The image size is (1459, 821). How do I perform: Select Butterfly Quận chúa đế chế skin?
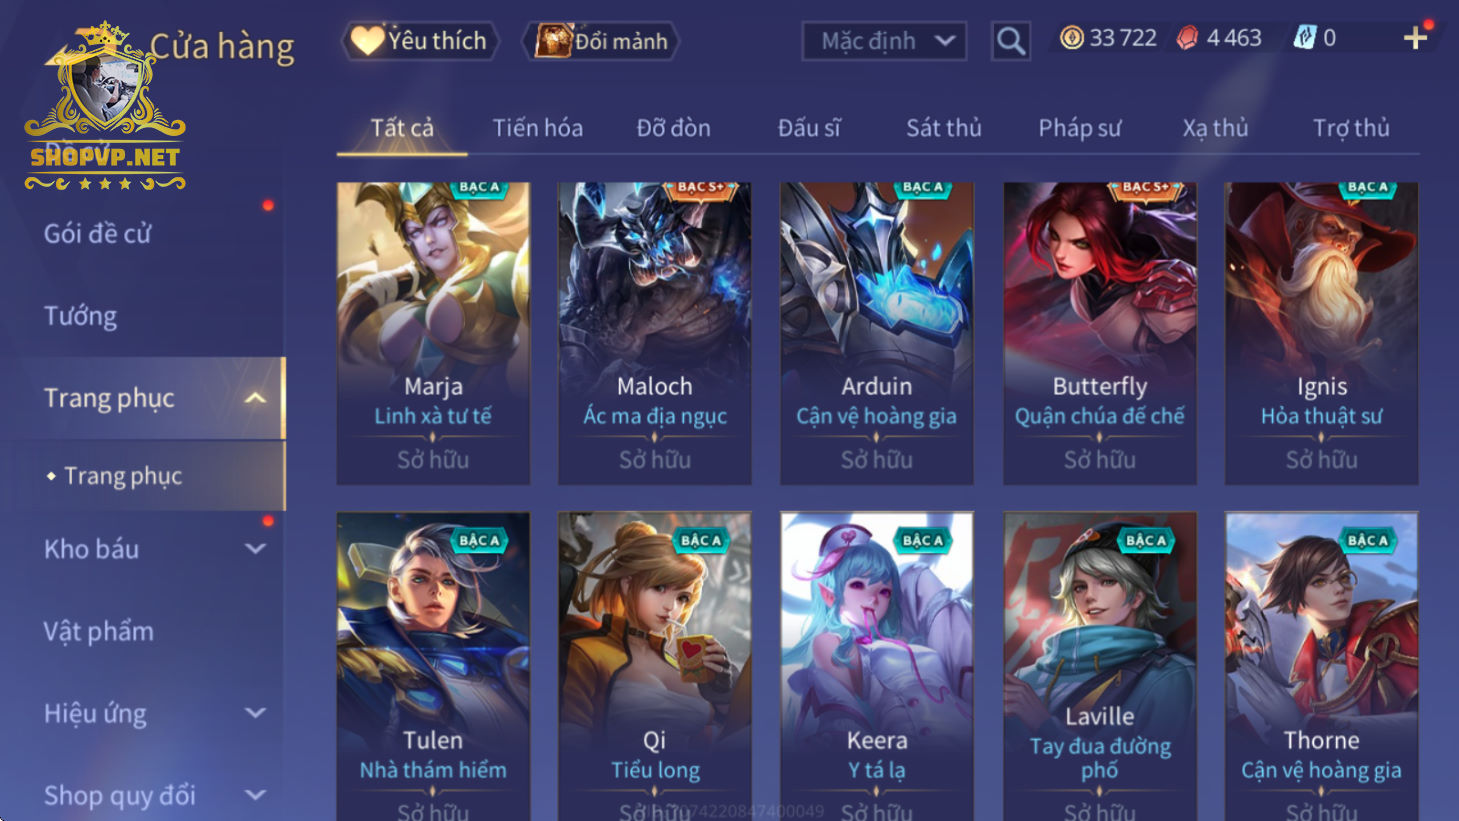point(1099,333)
